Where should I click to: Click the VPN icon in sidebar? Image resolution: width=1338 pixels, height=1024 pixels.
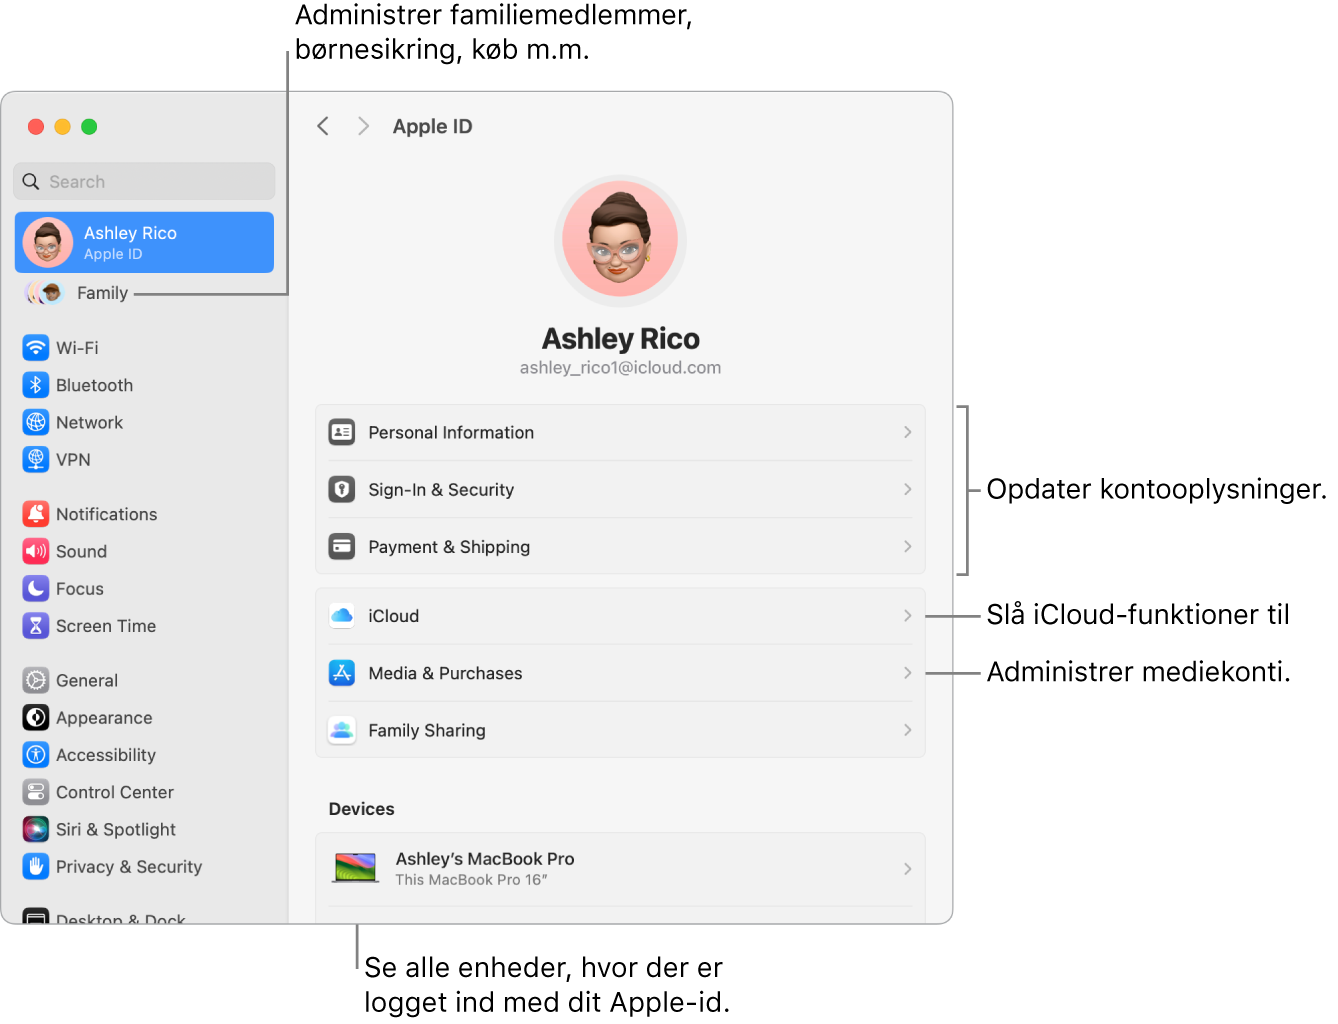point(36,459)
